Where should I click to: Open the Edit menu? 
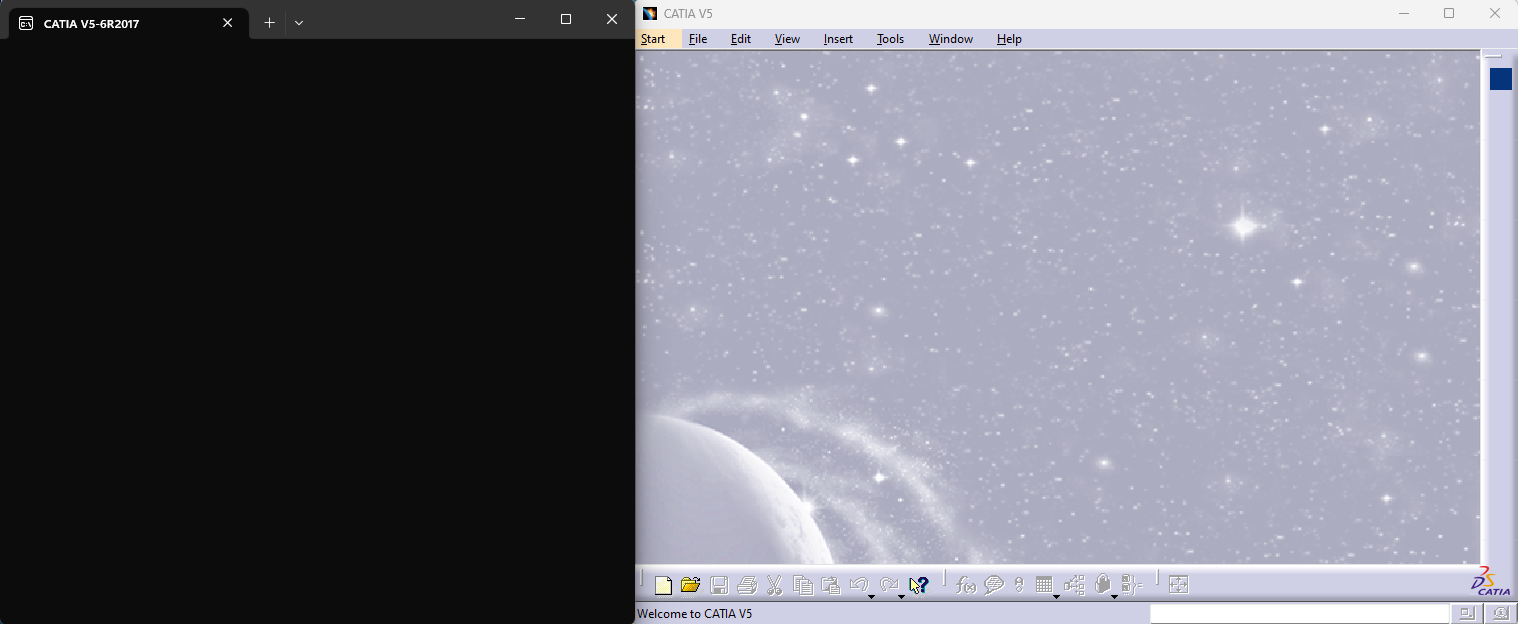point(741,39)
